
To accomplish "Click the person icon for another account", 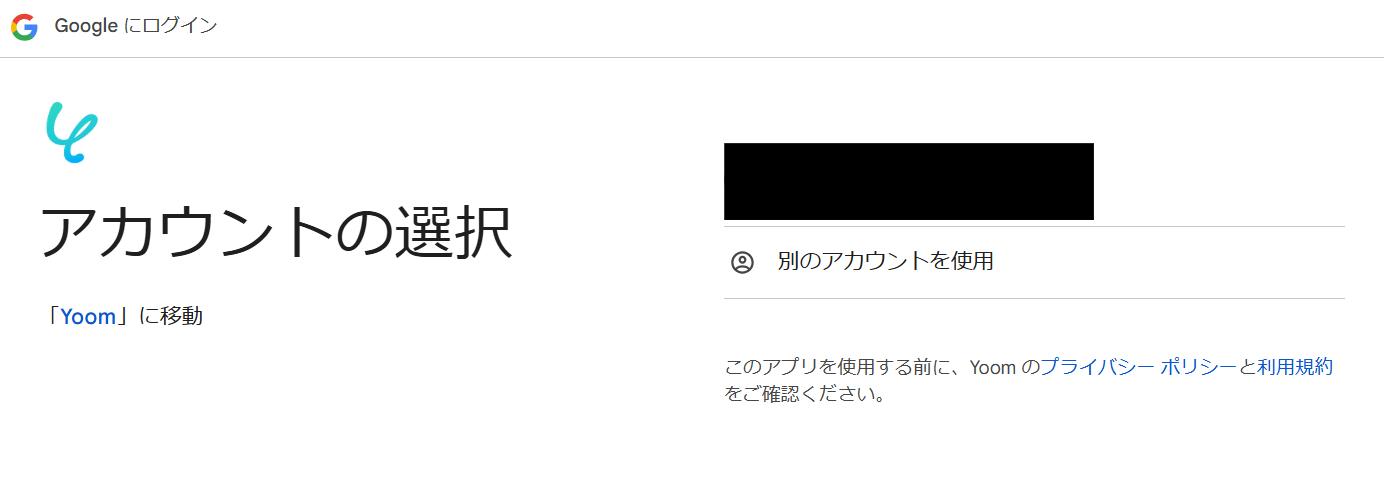I will [x=742, y=263].
